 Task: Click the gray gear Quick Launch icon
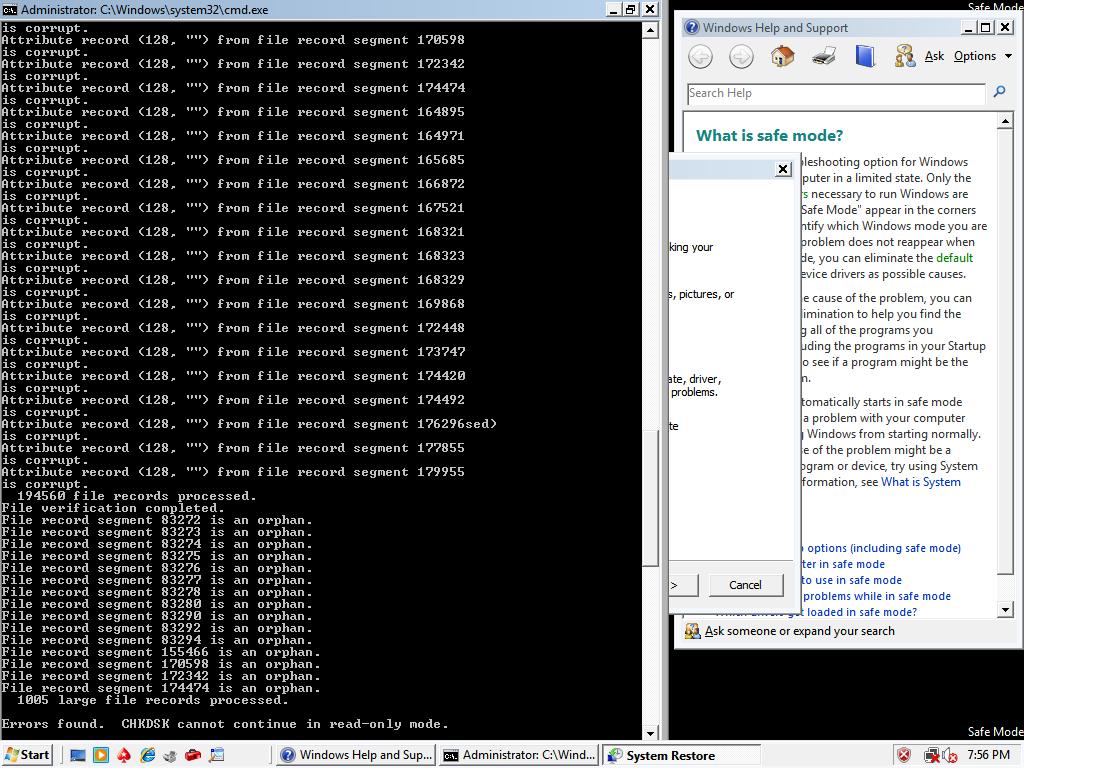[x=170, y=755]
